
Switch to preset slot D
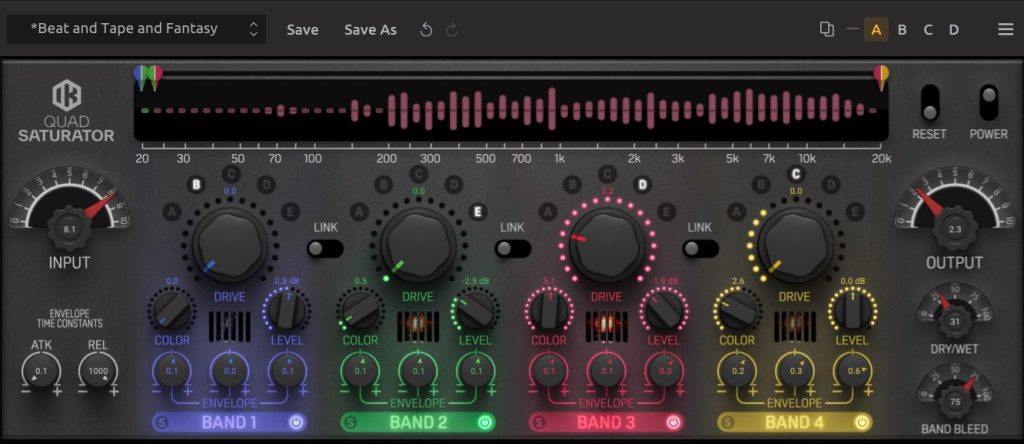[x=954, y=30]
